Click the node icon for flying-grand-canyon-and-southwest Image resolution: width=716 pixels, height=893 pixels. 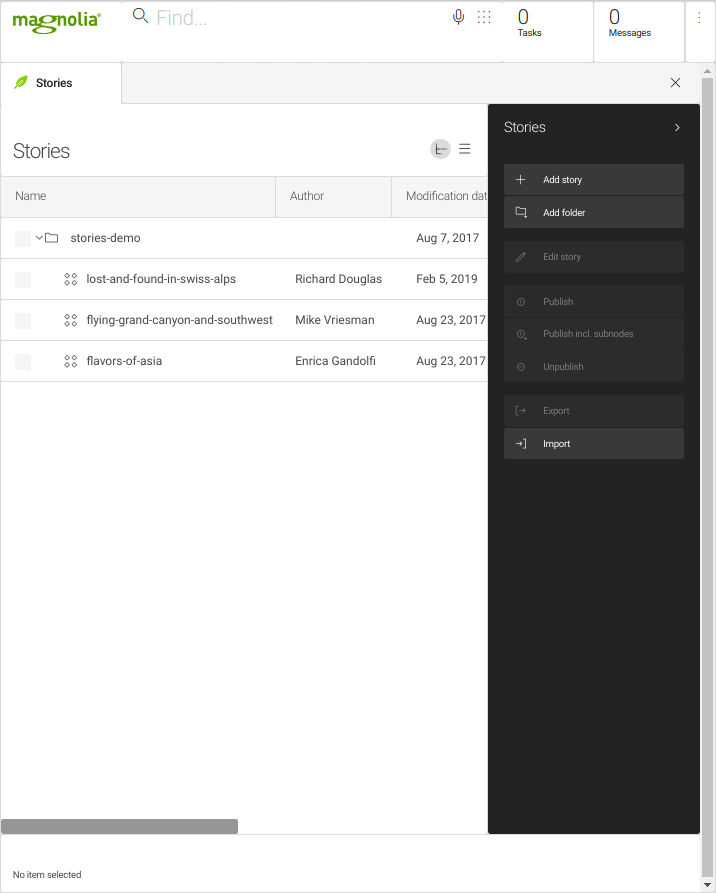pyautogui.click(x=71, y=320)
